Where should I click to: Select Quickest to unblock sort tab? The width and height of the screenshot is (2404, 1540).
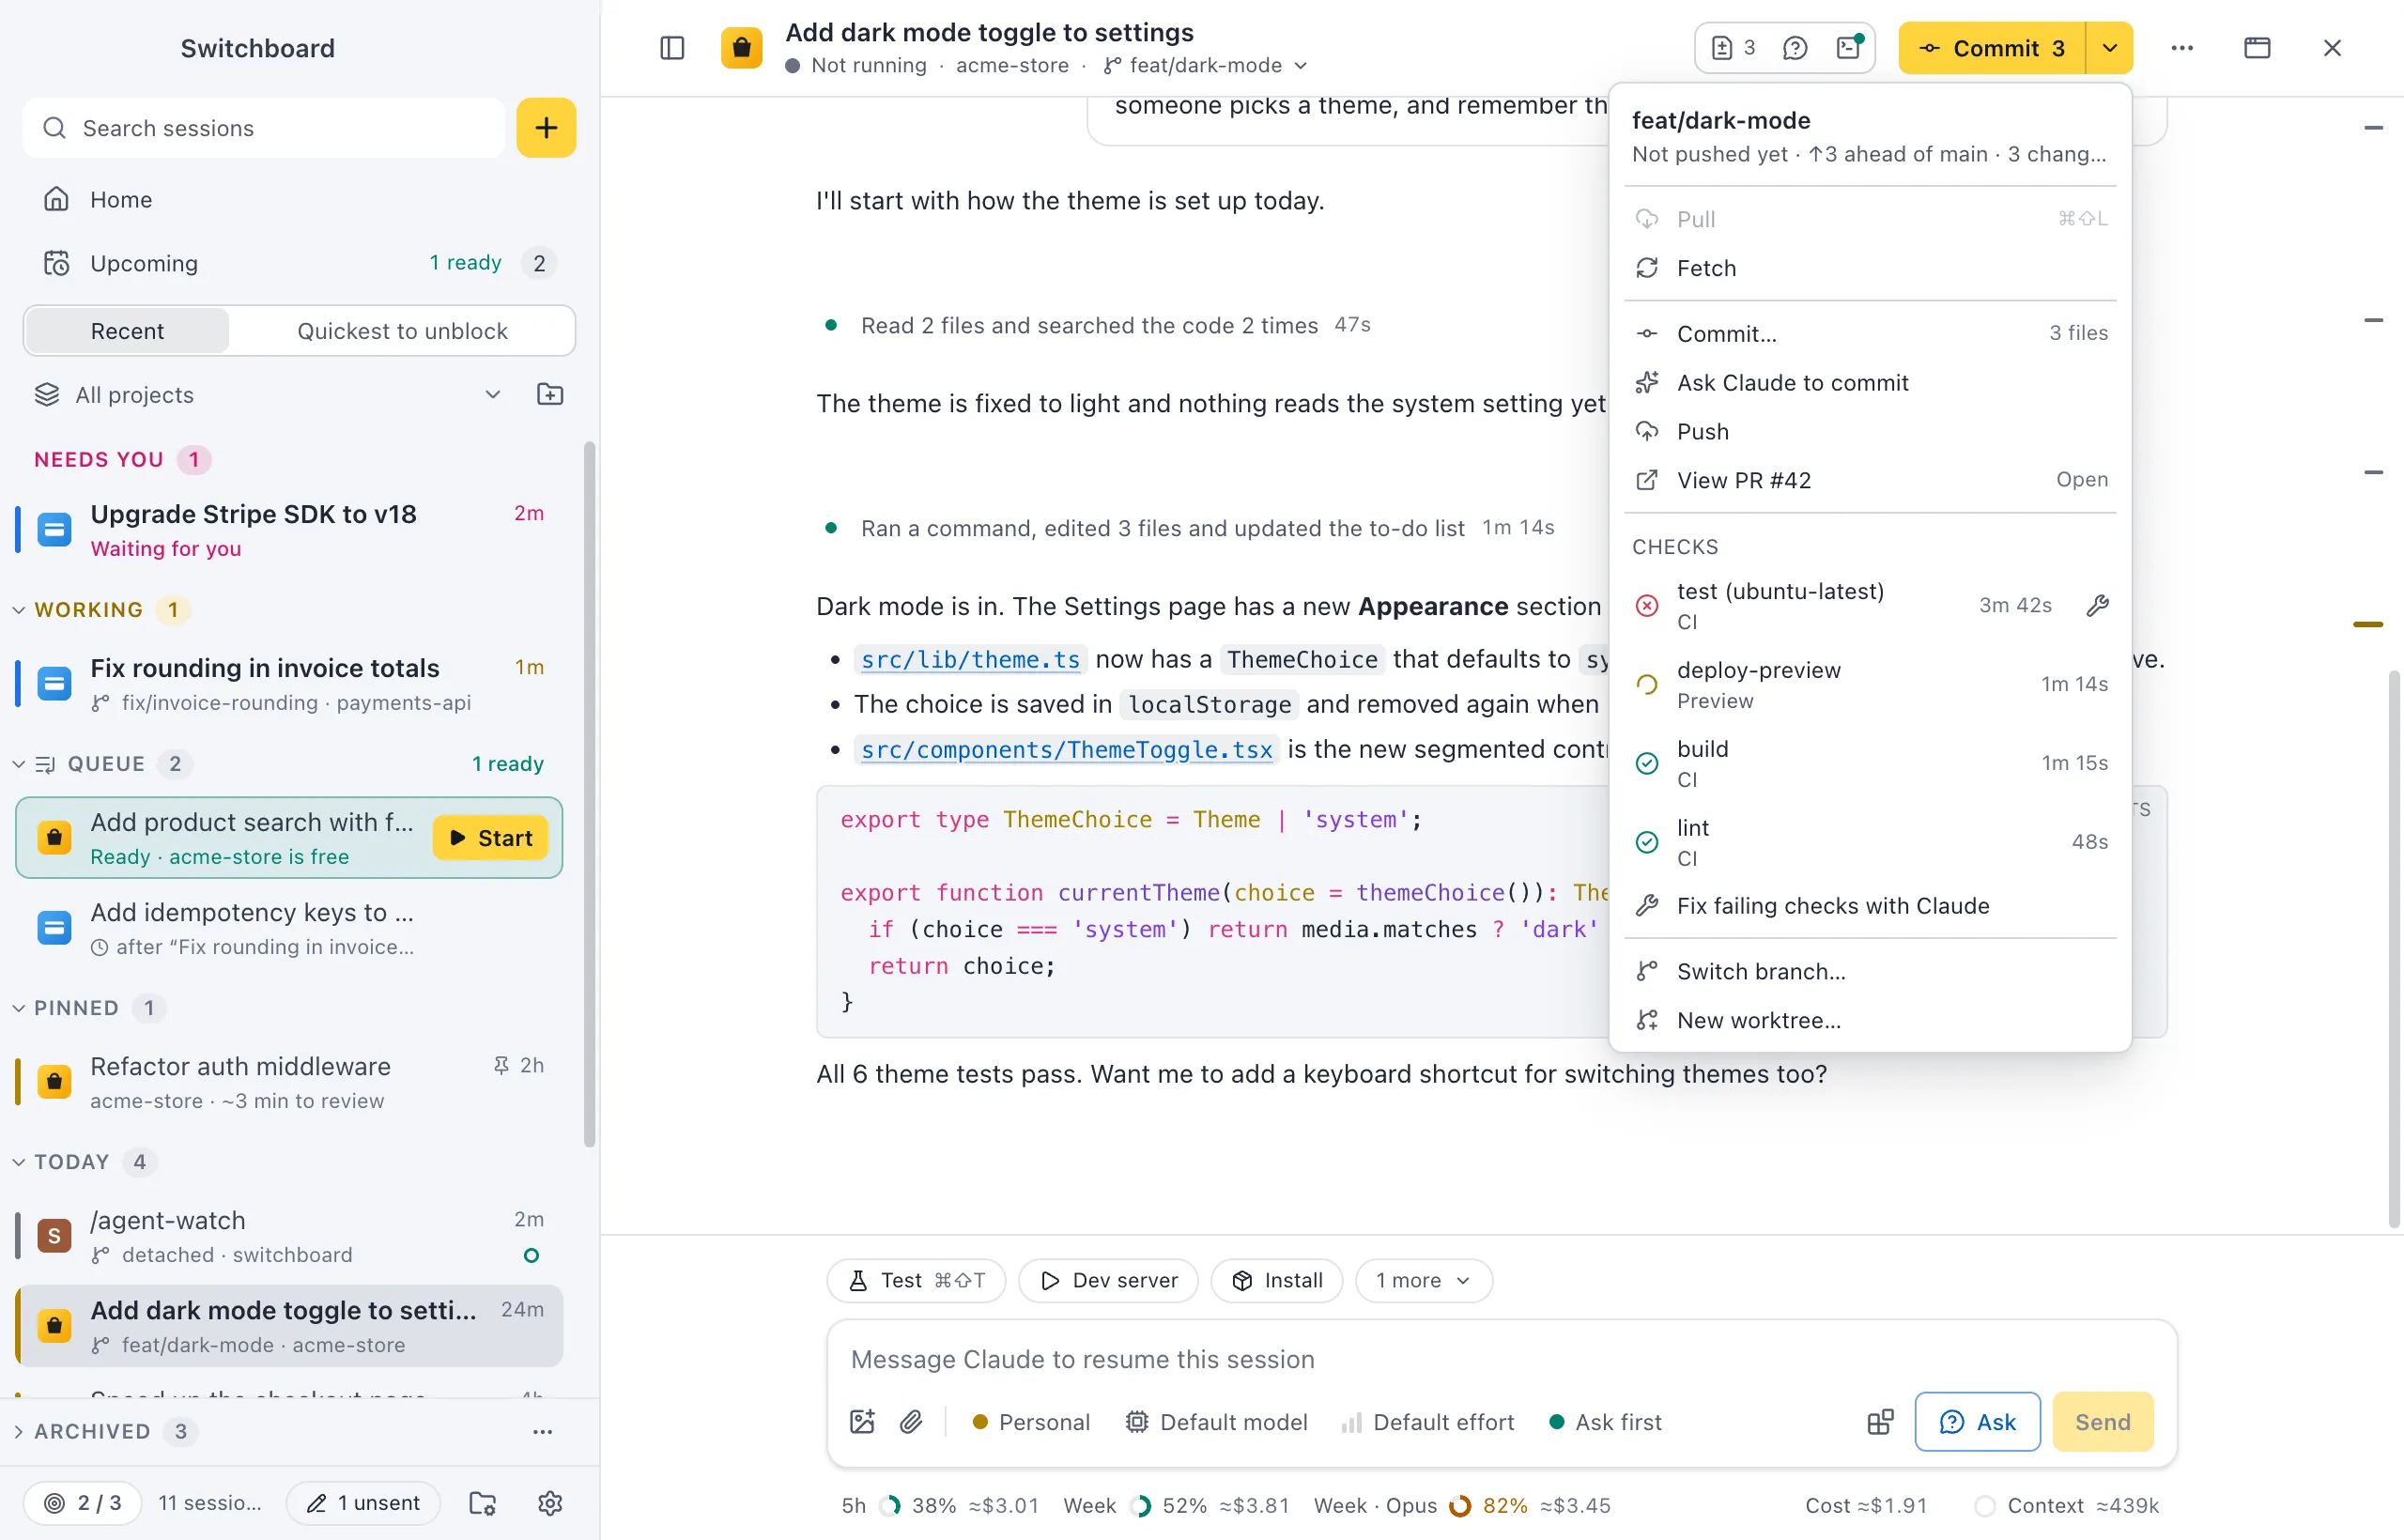[402, 331]
